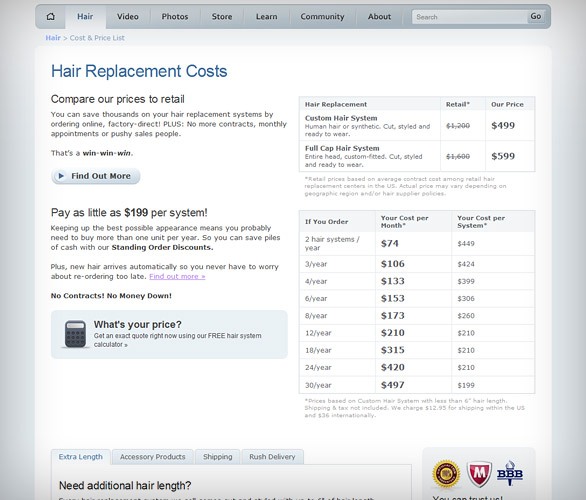Click the 3/year row label

click(x=316, y=264)
